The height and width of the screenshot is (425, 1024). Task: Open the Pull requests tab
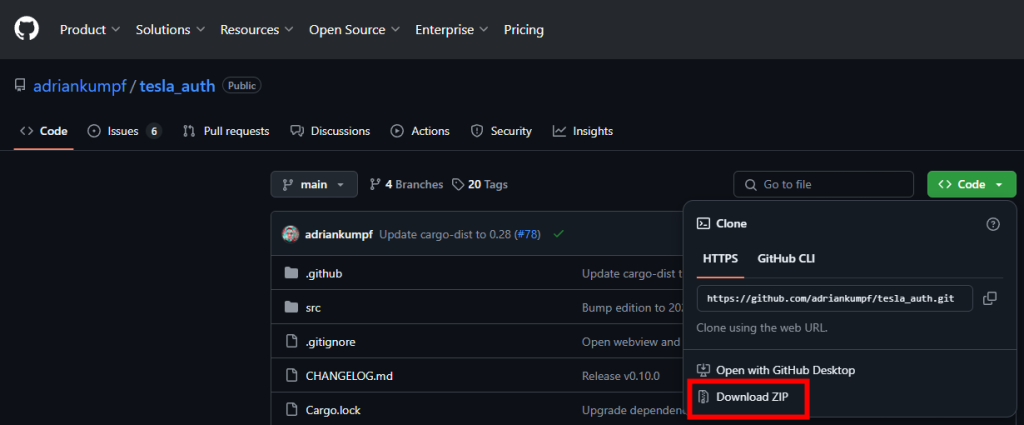pos(226,131)
